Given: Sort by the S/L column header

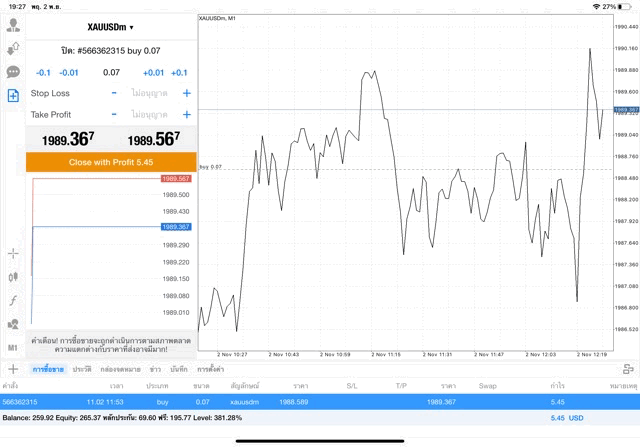Looking at the screenshot, I should (x=352, y=386).
